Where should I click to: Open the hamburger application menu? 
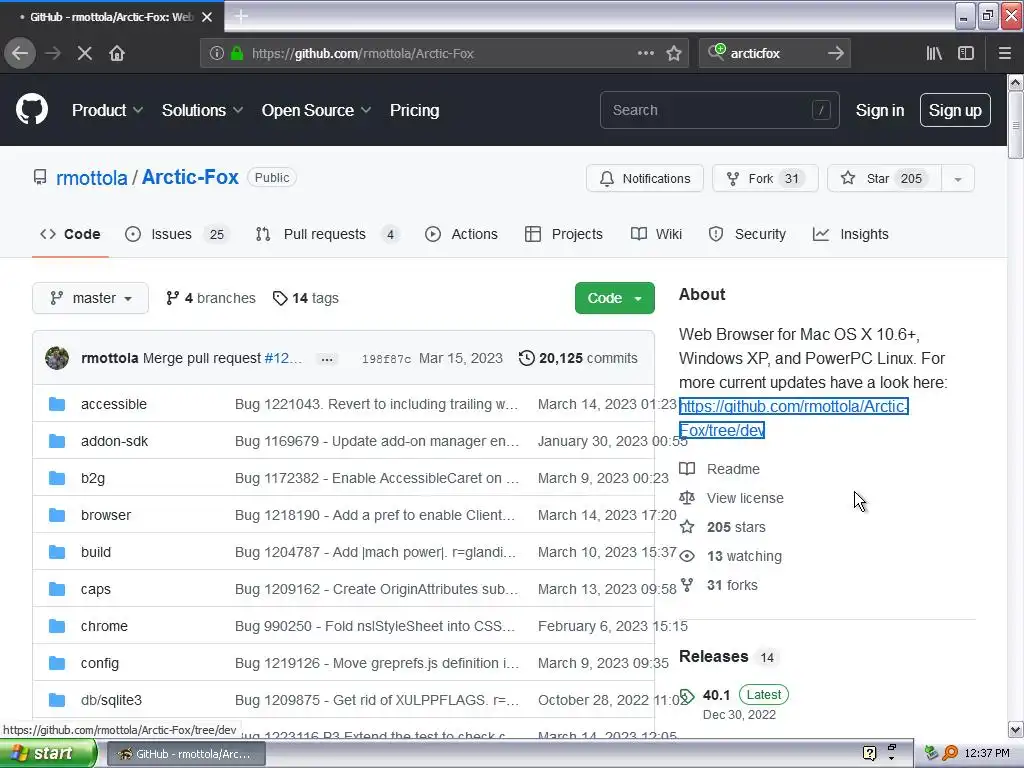tap(1004, 53)
